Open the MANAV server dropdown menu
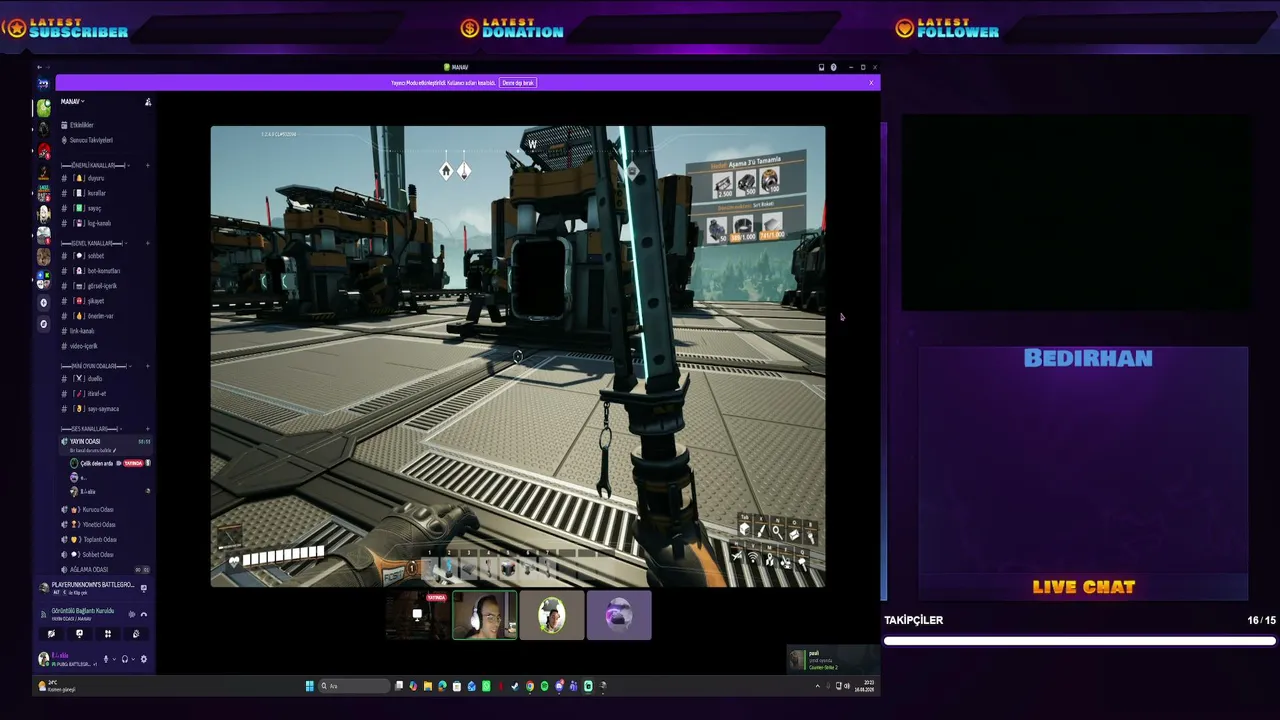This screenshot has width=1280, height=720. pyautogui.click(x=72, y=102)
